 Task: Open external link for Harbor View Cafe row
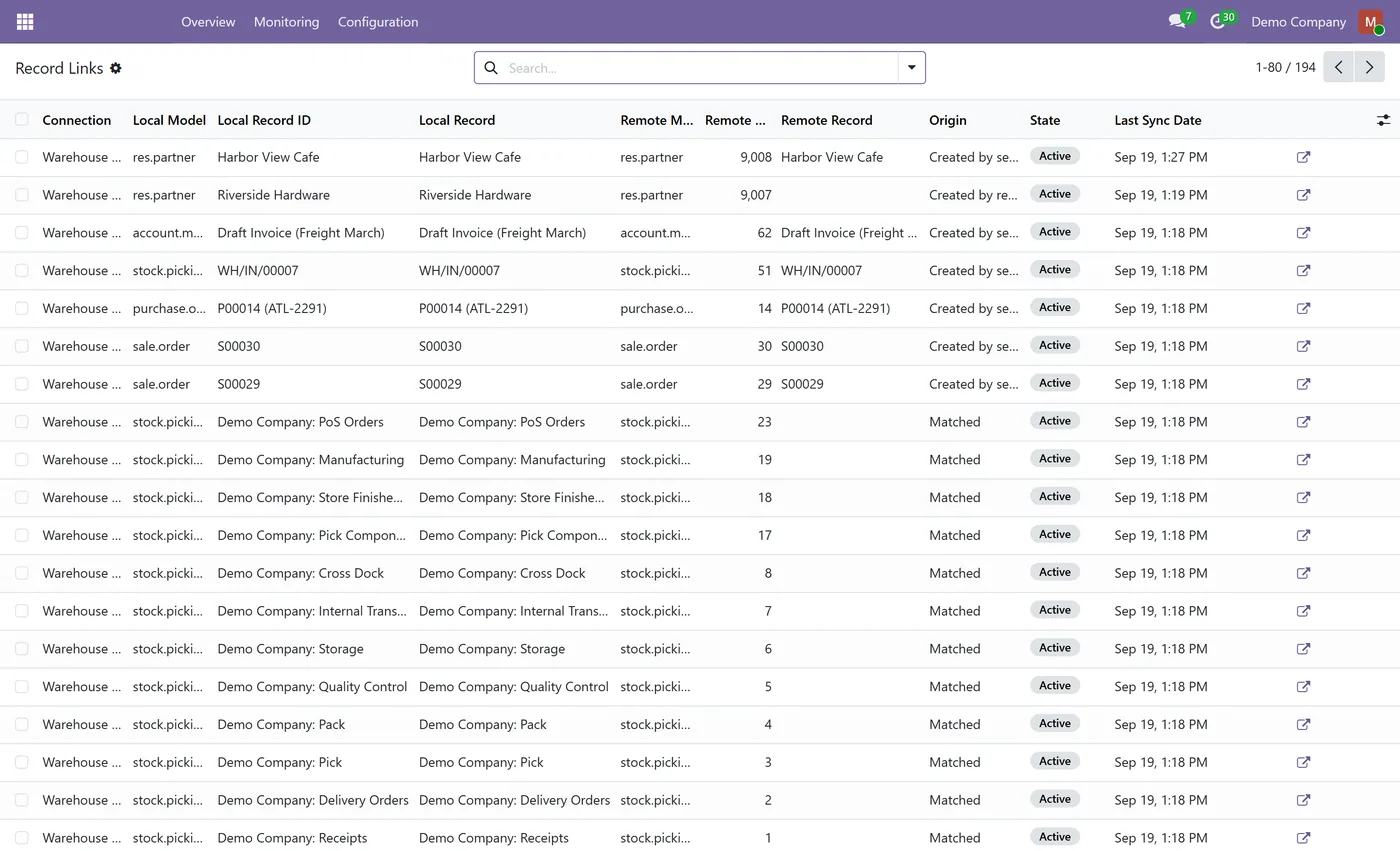(x=1303, y=157)
